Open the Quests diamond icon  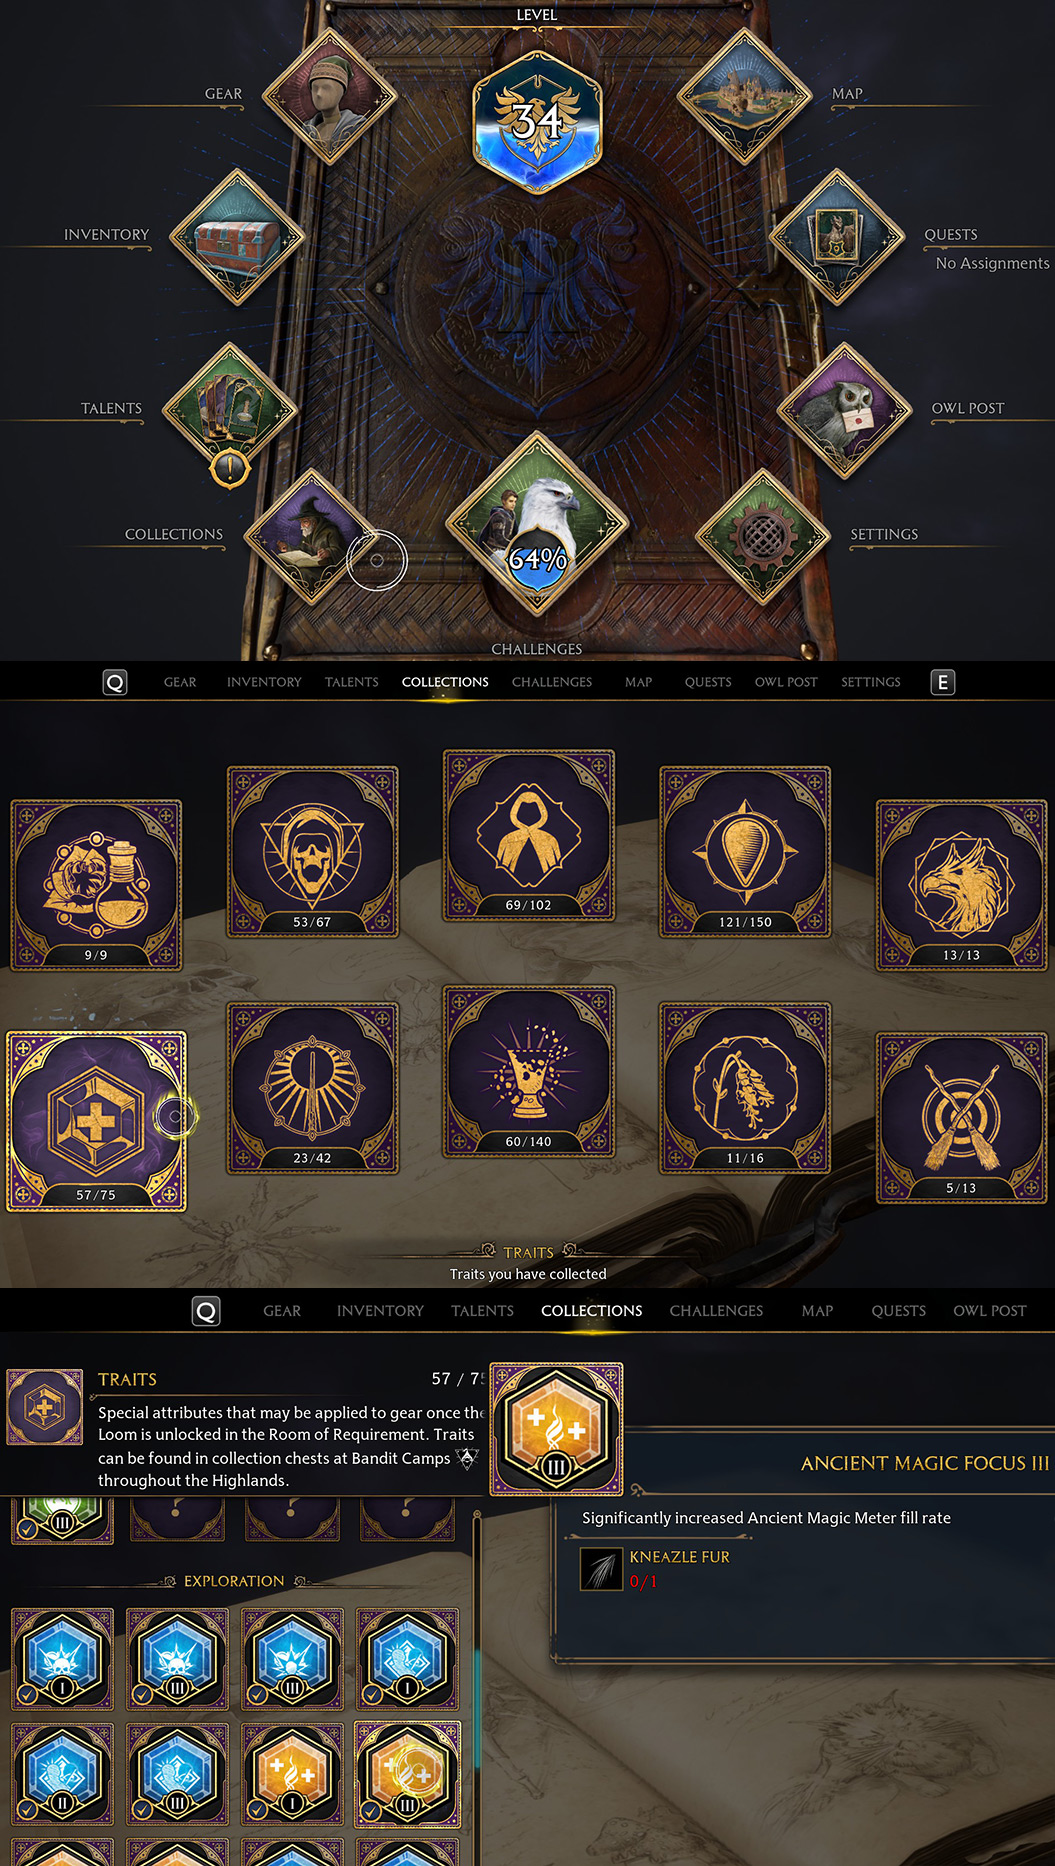pos(836,237)
